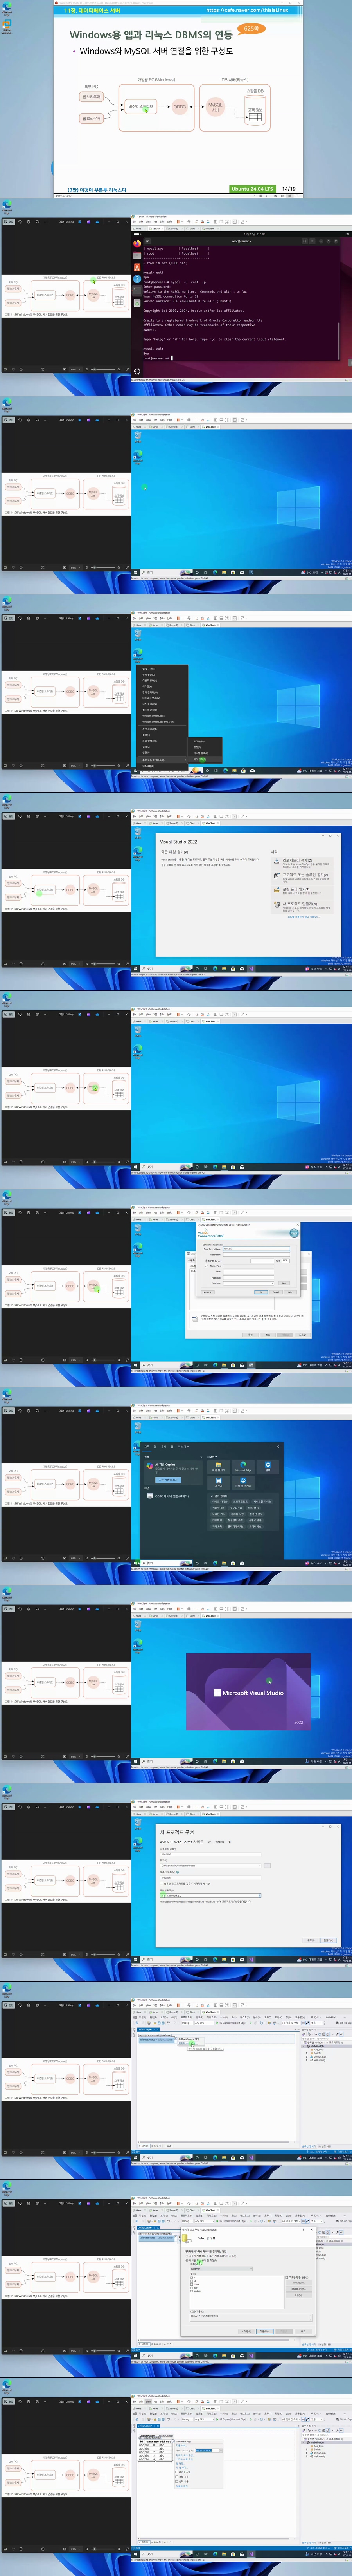Select Named Pipe radio button in ODBC dialog

pos(207,1266)
